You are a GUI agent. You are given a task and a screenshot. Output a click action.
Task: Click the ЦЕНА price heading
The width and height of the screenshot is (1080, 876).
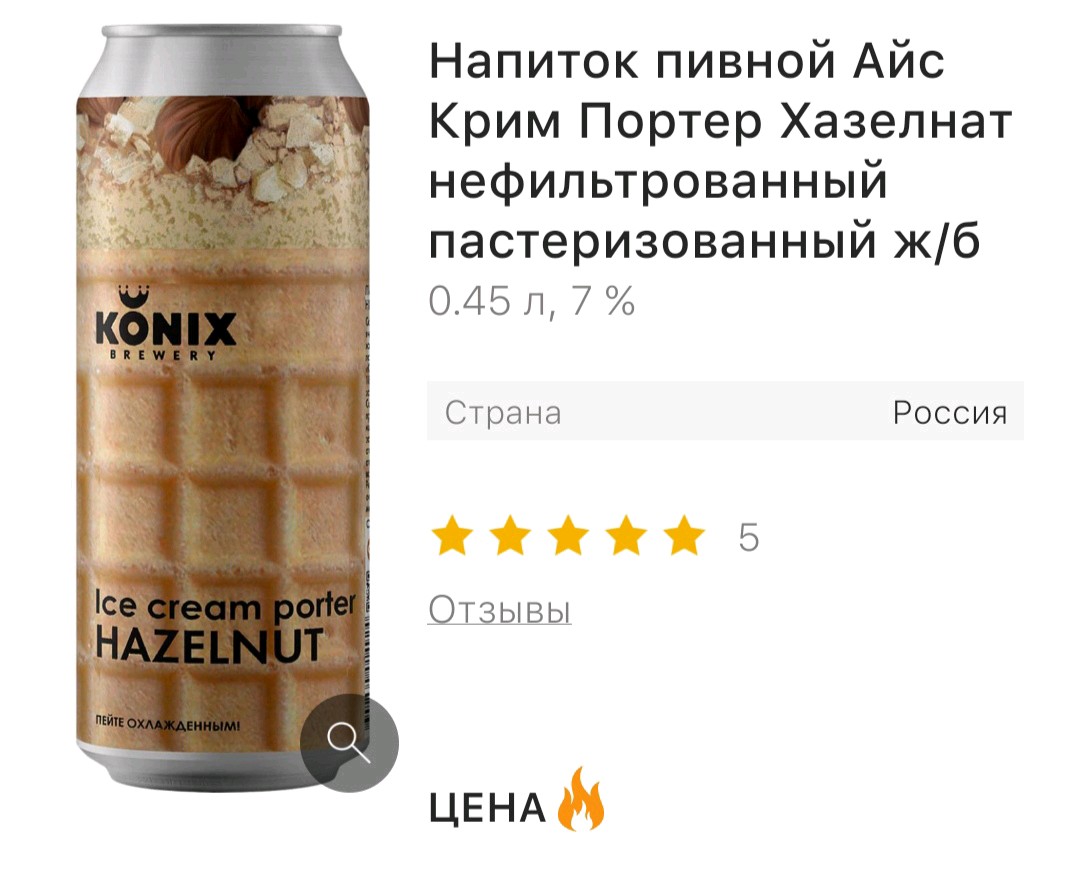tap(487, 808)
